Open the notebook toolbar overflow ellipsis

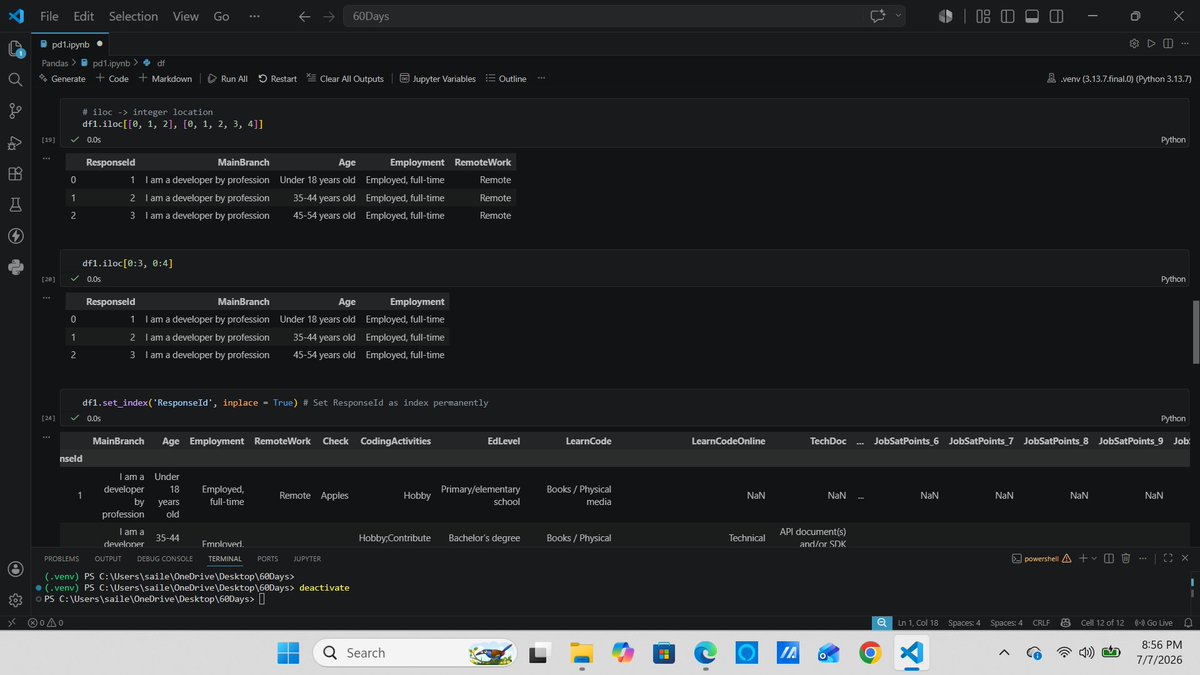pyautogui.click(x=541, y=78)
